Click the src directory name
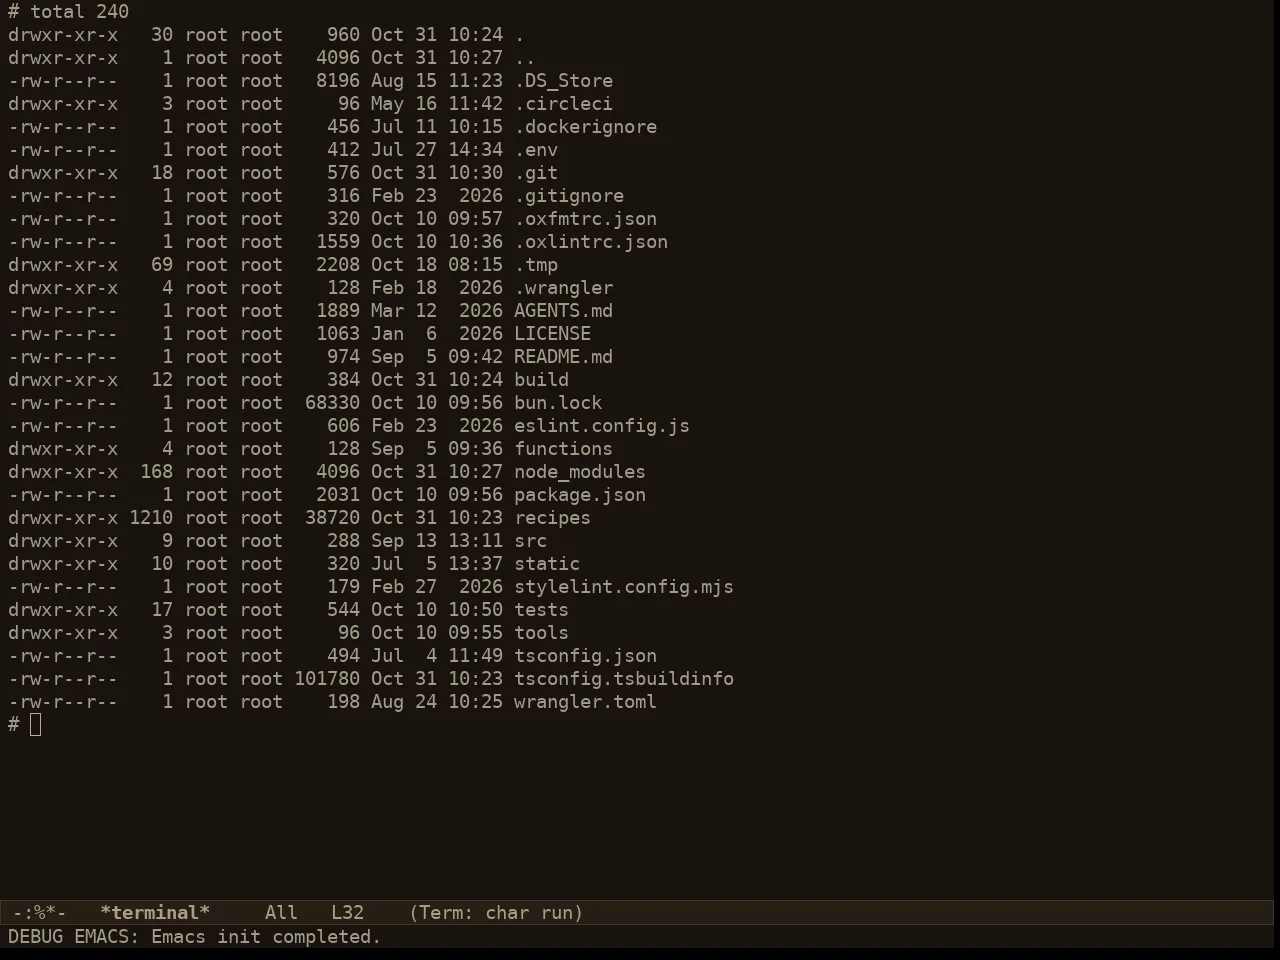 coord(530,541)
